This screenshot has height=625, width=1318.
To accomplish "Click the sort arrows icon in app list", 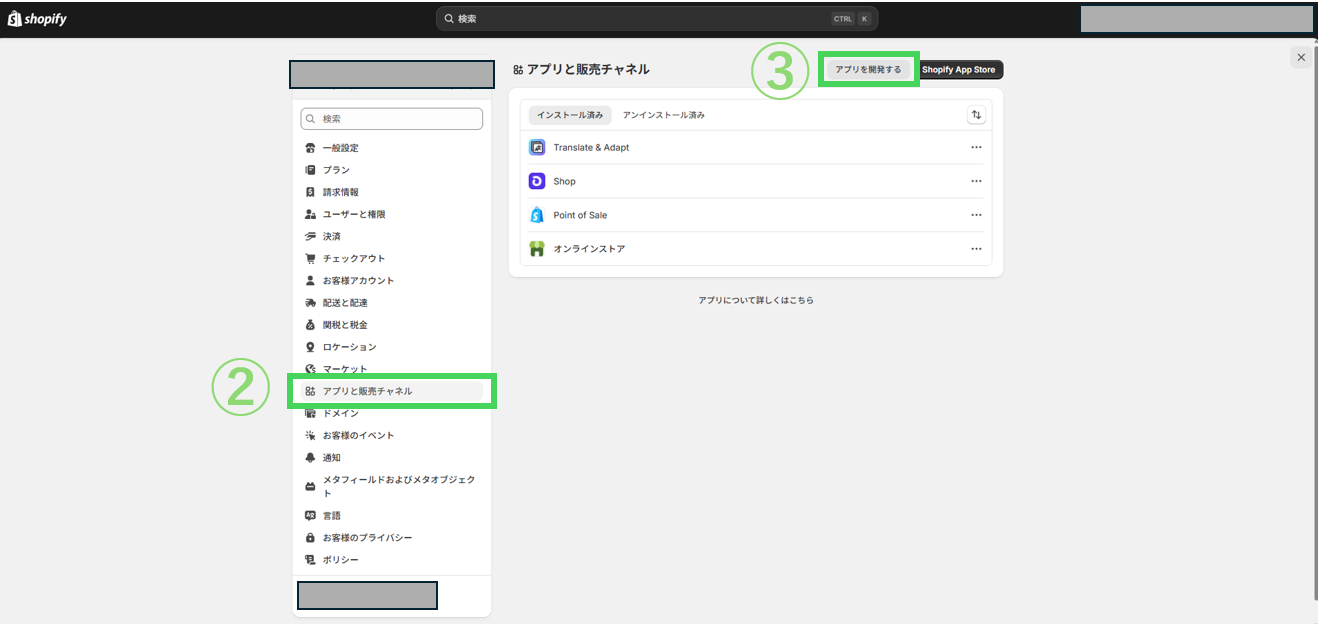I will [976, 115].
